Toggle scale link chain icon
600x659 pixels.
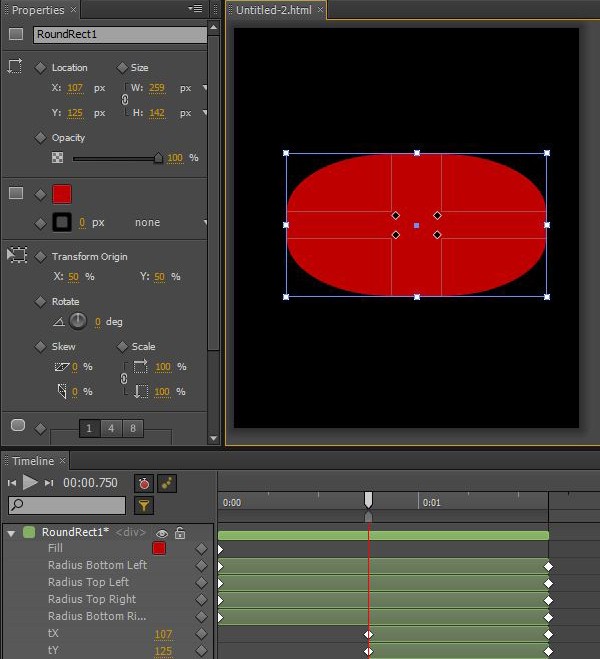pyautogui.click(x=125, y=379)
